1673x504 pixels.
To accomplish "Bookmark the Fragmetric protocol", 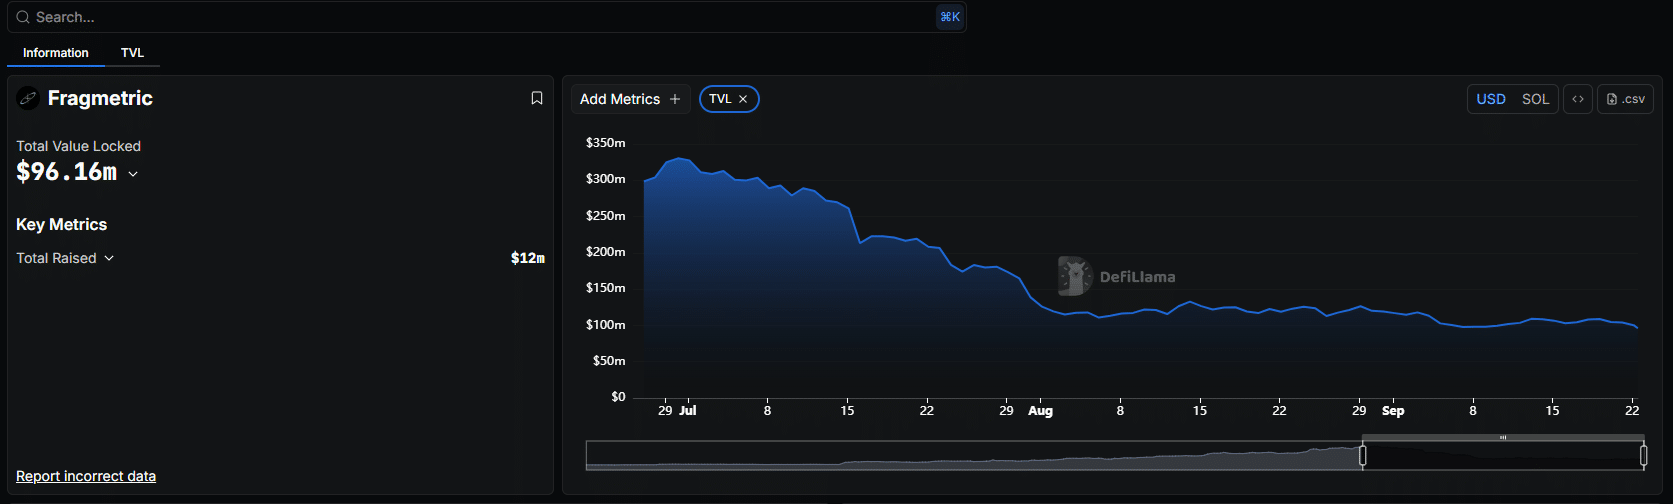I will [537, 98].
